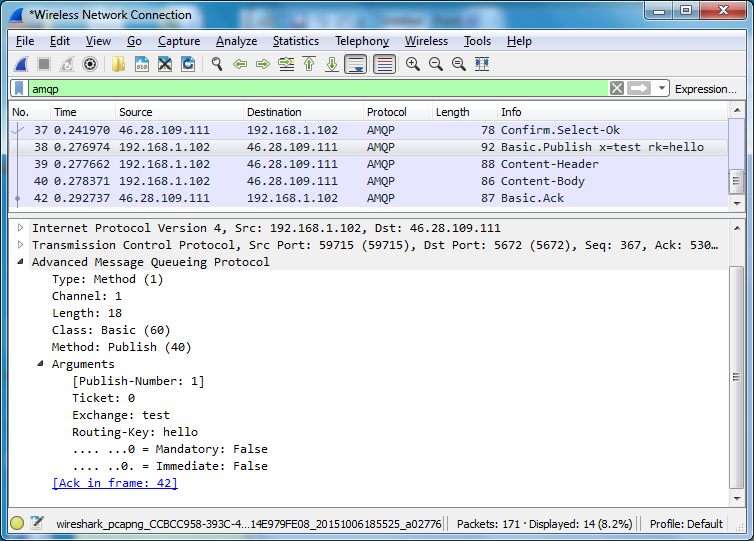Open the display filter history dropdown

662,89
